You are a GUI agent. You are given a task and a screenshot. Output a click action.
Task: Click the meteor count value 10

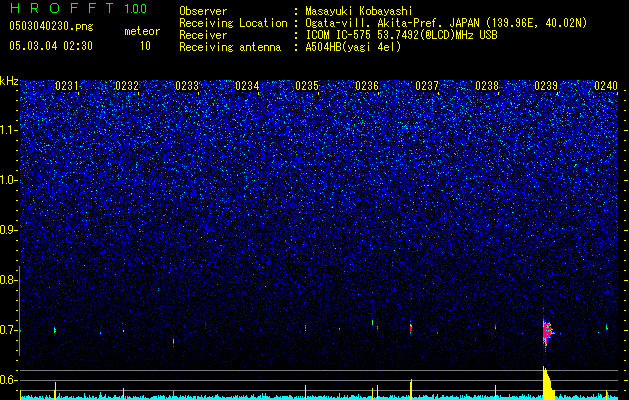[x=145, y=46]
